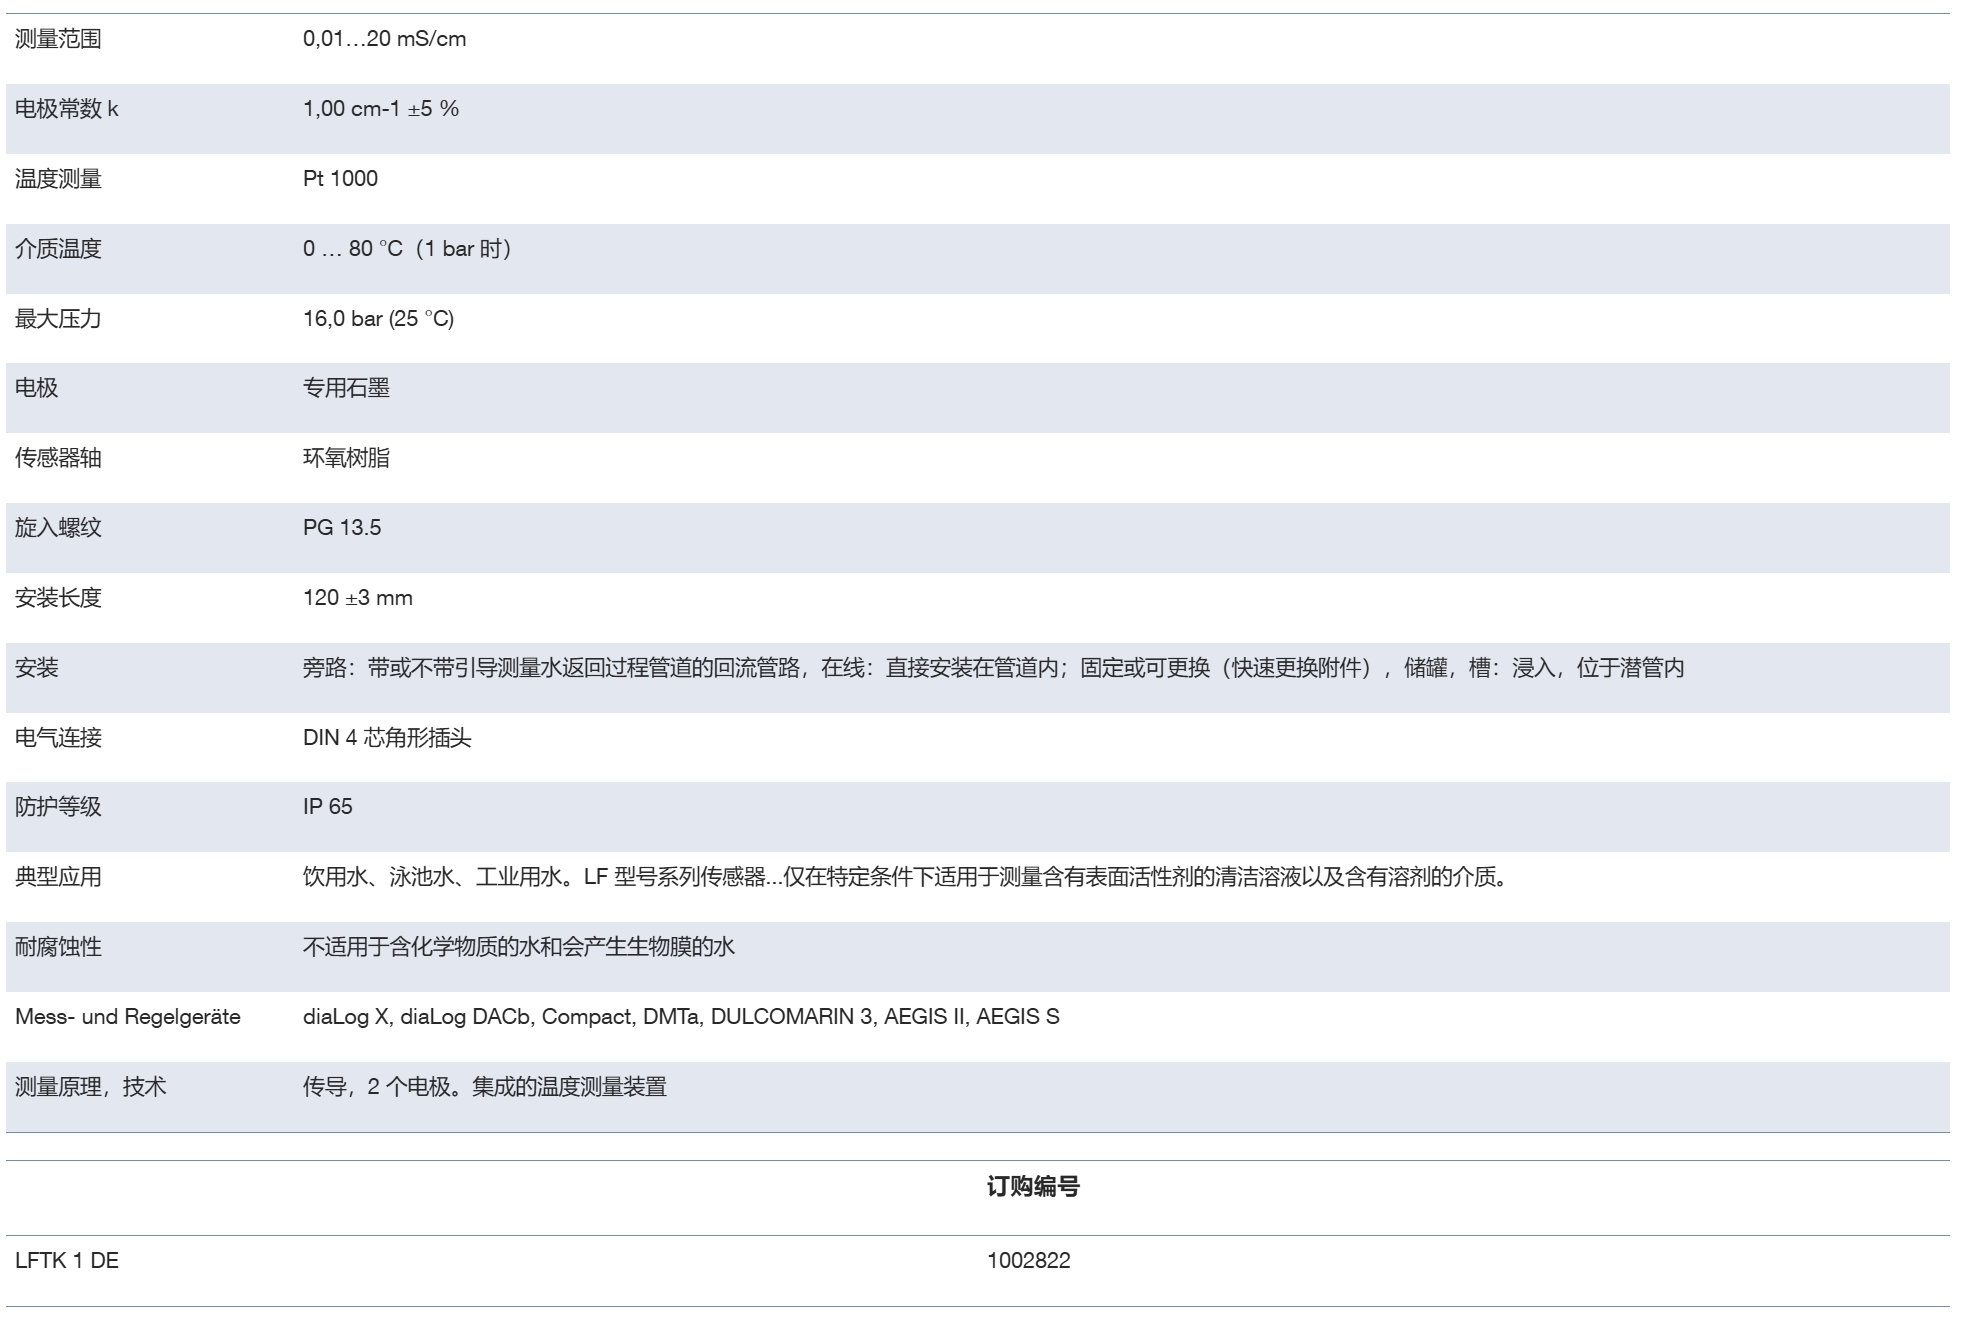Select the 防护等级 label
The width and height of the screenshot is (1979, 1323).
(58, 807)
